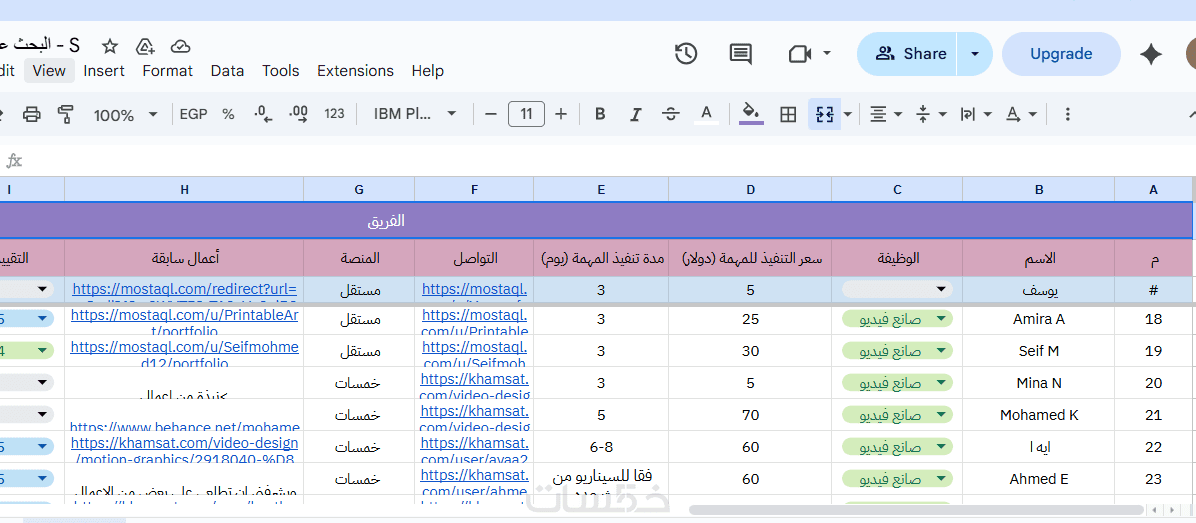Image resolution: width=1196 pixels, height=523 pixels.
Task: Click the Gemini sparkle icon
Action: pyautogui.click(x=1151, y=54)
